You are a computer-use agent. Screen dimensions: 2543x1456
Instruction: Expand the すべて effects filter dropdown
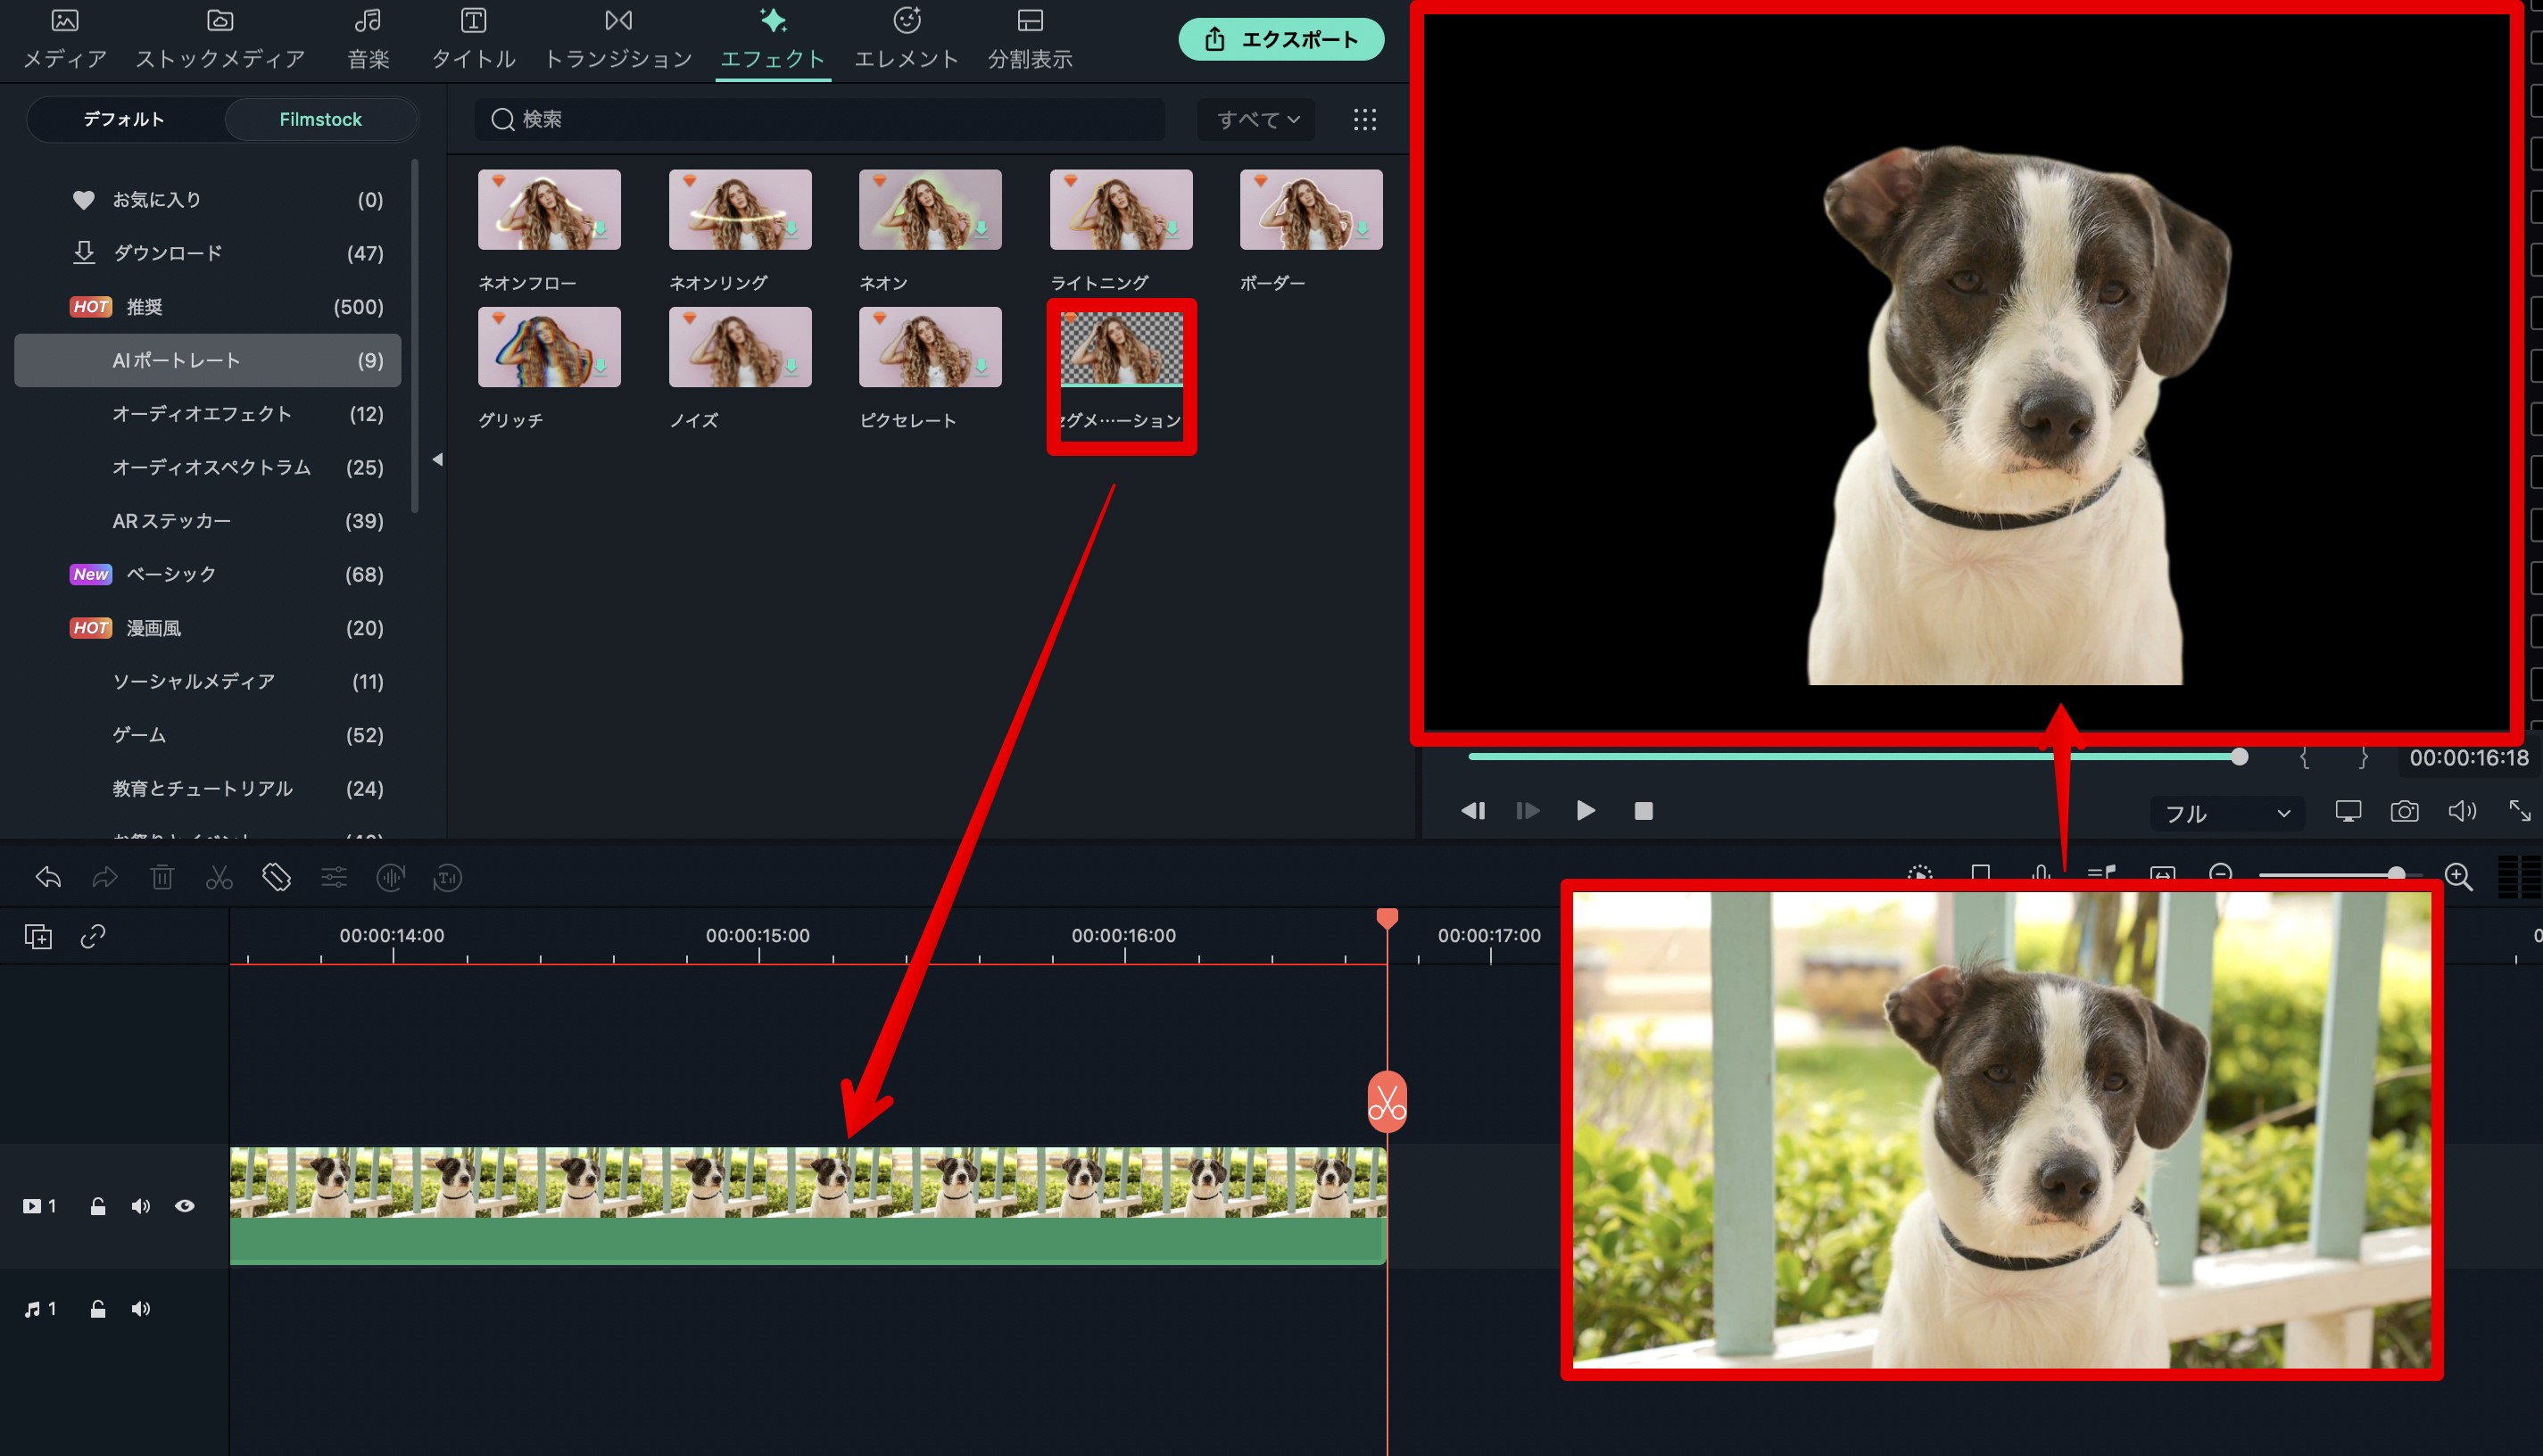(x=1255, y=119)
